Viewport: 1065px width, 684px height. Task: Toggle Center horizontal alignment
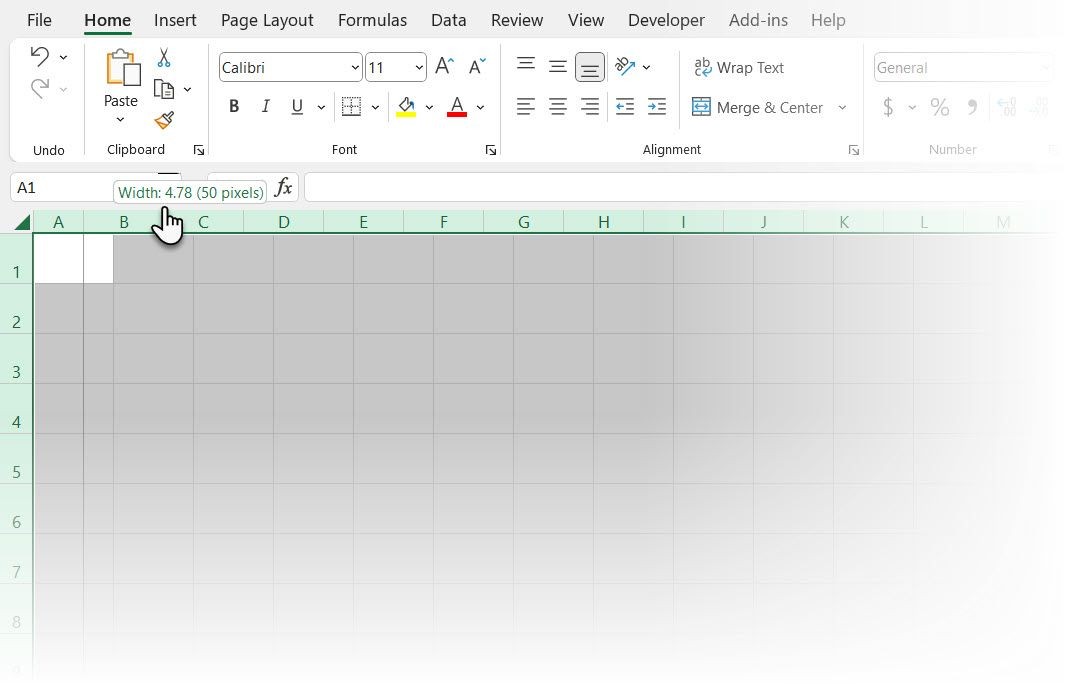tap(558, 107)
